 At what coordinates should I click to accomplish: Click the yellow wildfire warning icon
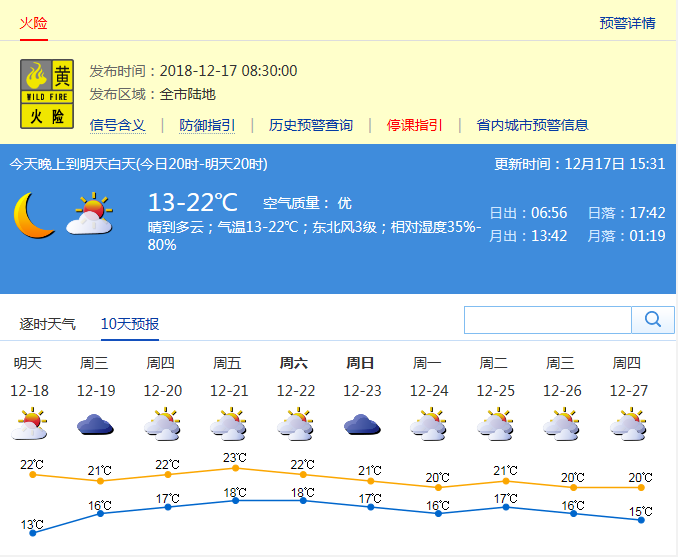[x=47, y=93]
